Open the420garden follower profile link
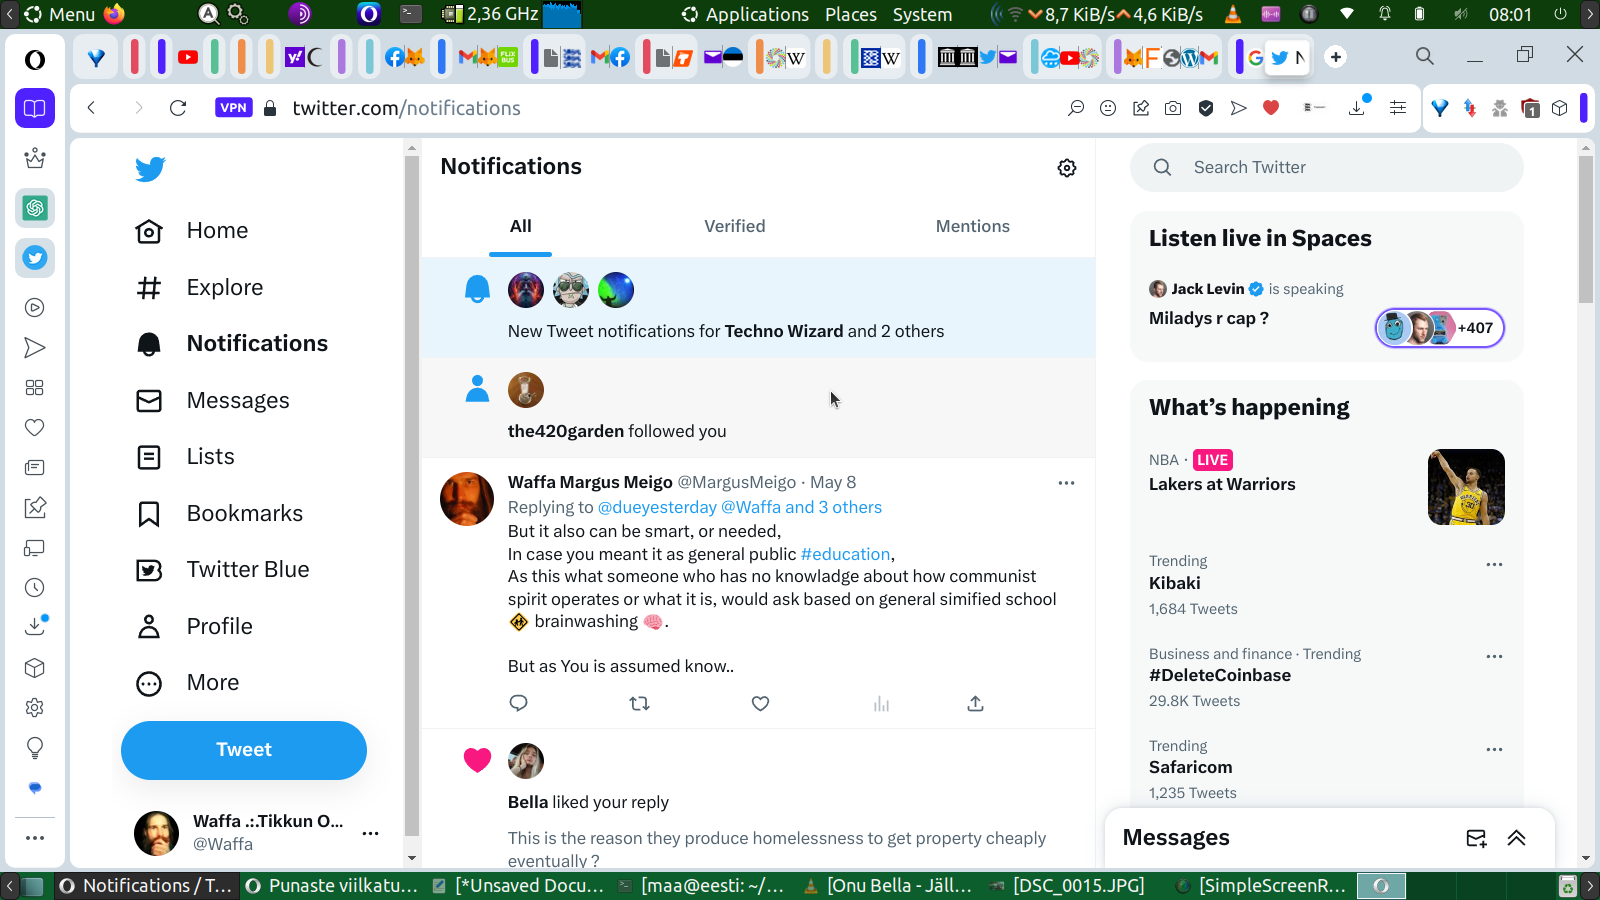 click(x=566, y=431)
